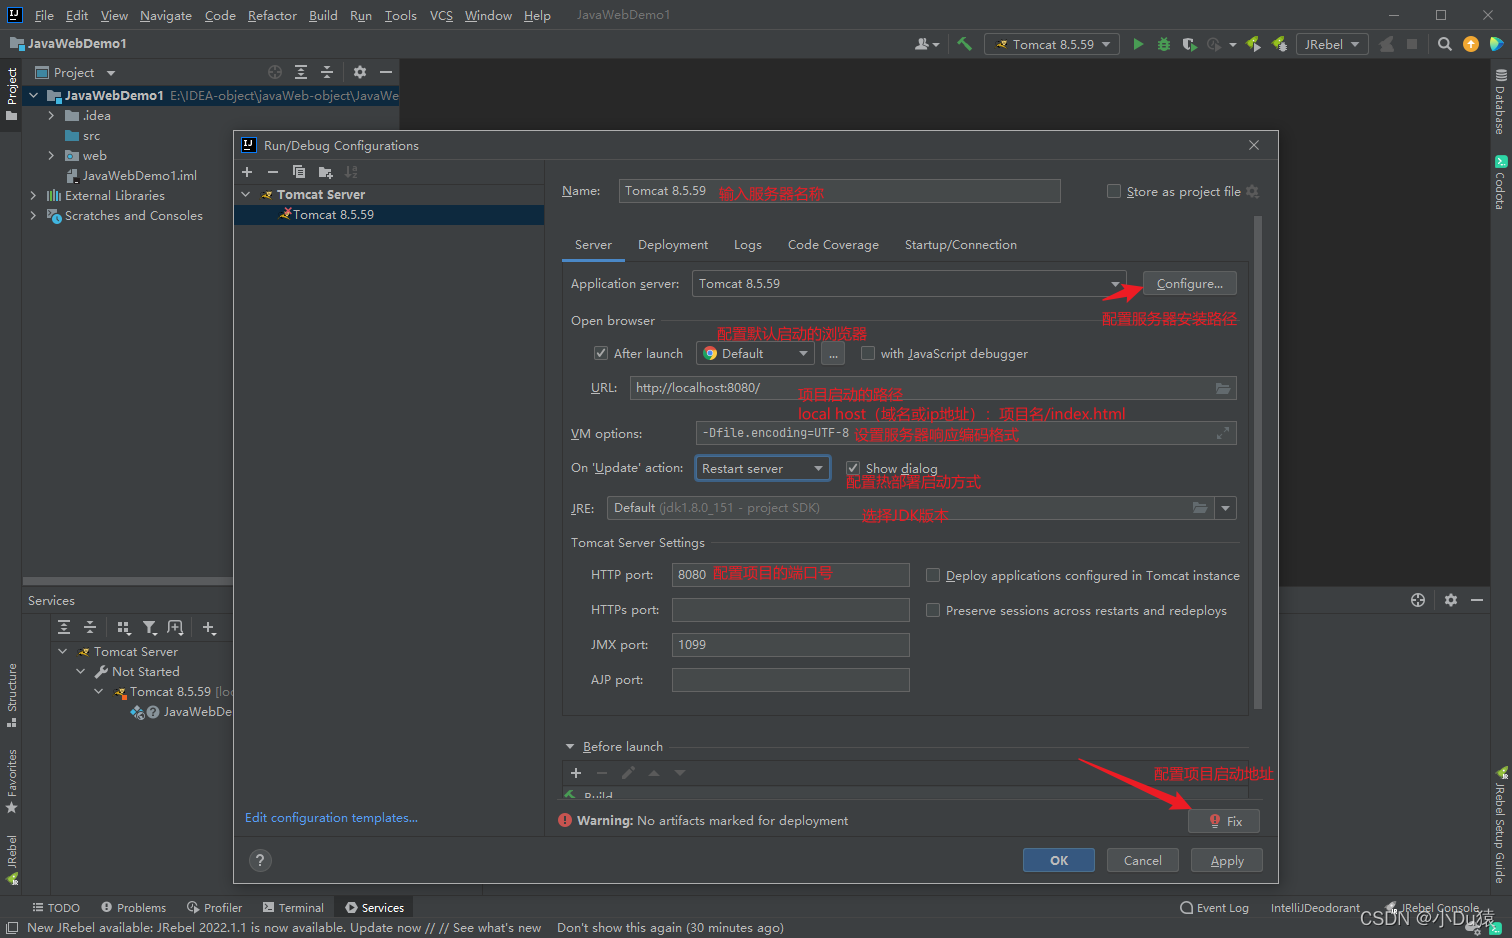
Task: Open Refactor menu
Action: pos(272,15)
